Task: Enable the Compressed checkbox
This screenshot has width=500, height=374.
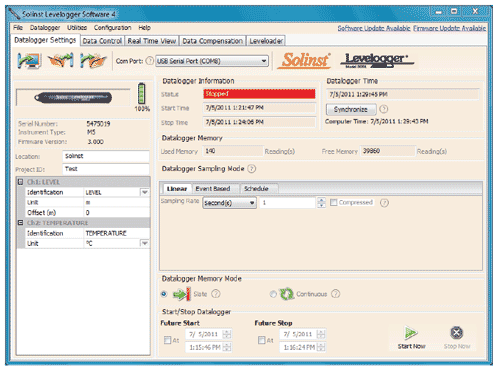Action: pos(333,202)
